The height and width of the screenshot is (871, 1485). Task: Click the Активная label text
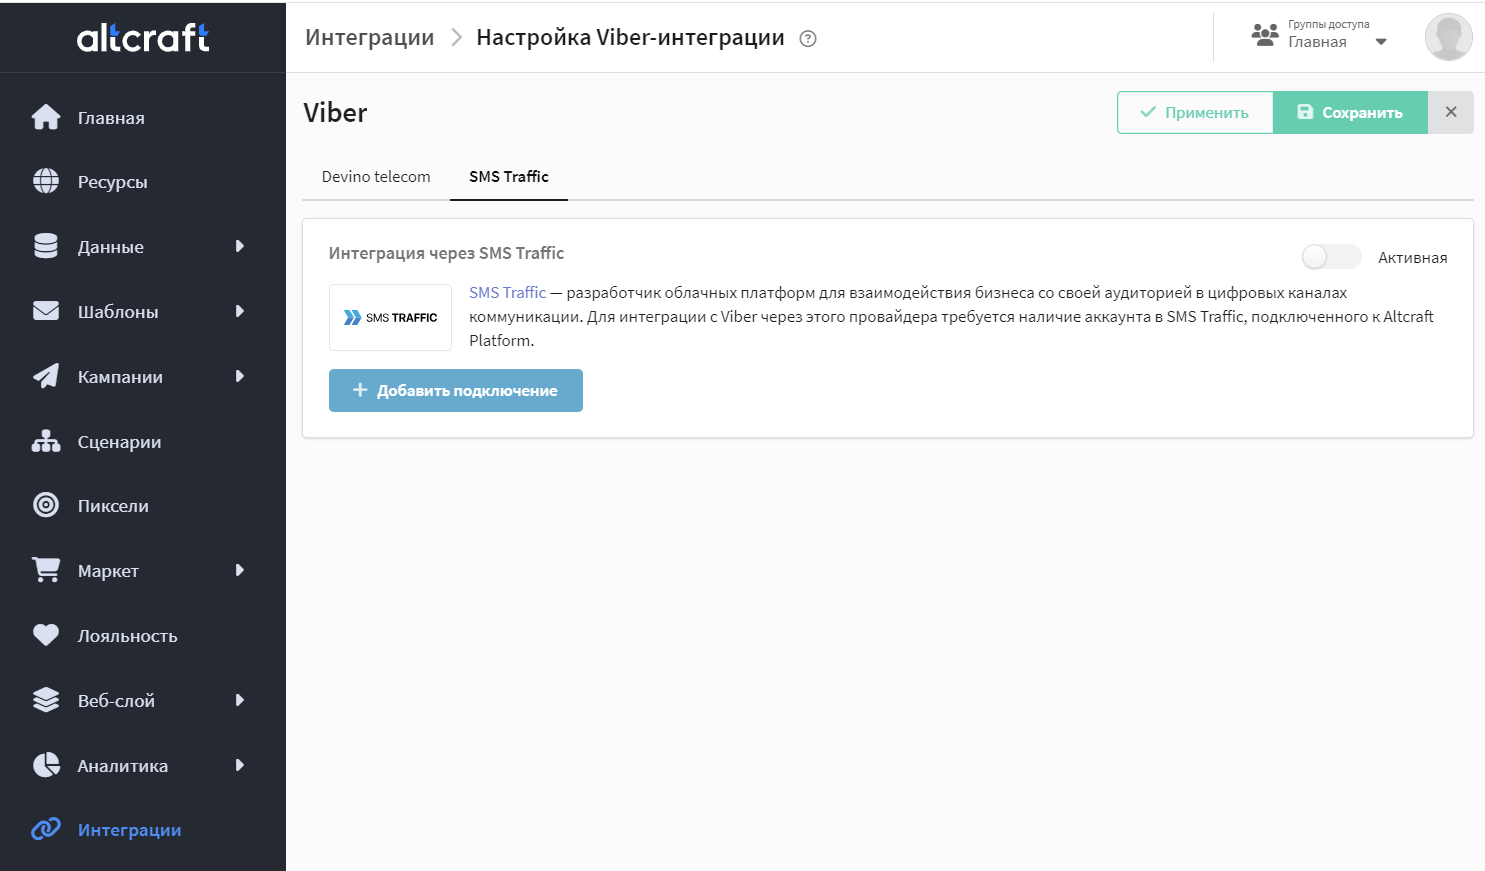[1413, 257]
